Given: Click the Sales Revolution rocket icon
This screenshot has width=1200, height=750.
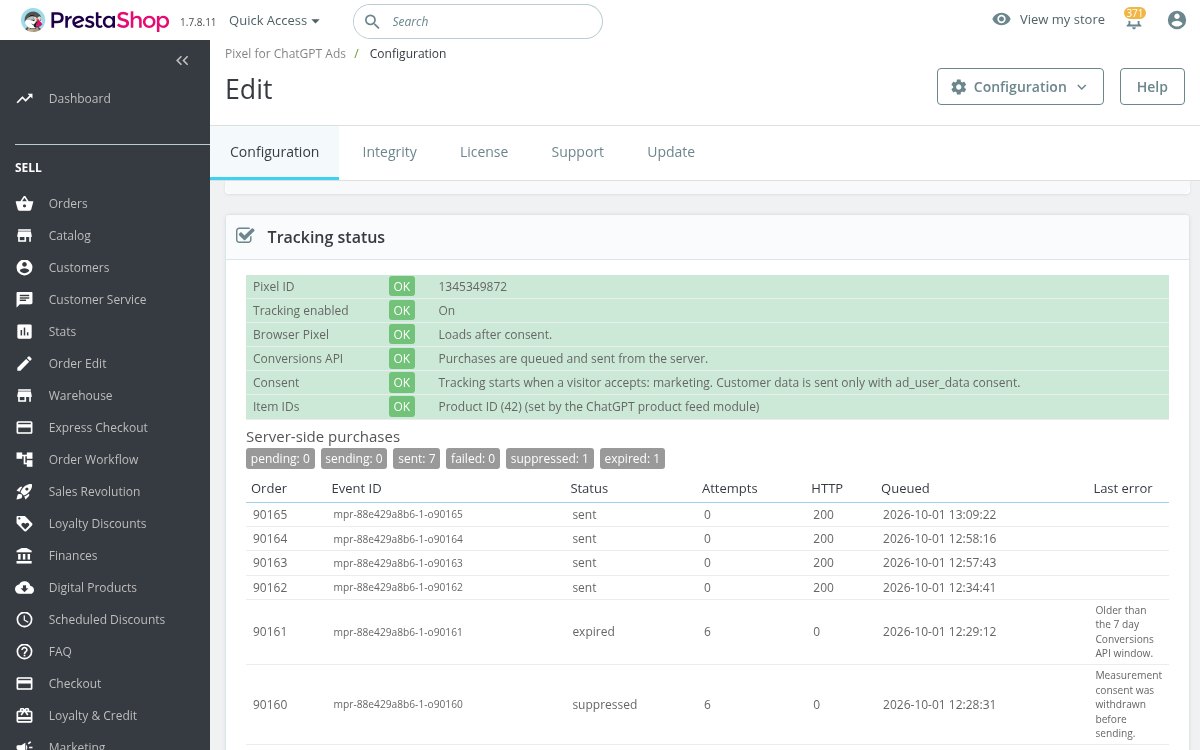Looking at the screenshot, I should 25,492.
